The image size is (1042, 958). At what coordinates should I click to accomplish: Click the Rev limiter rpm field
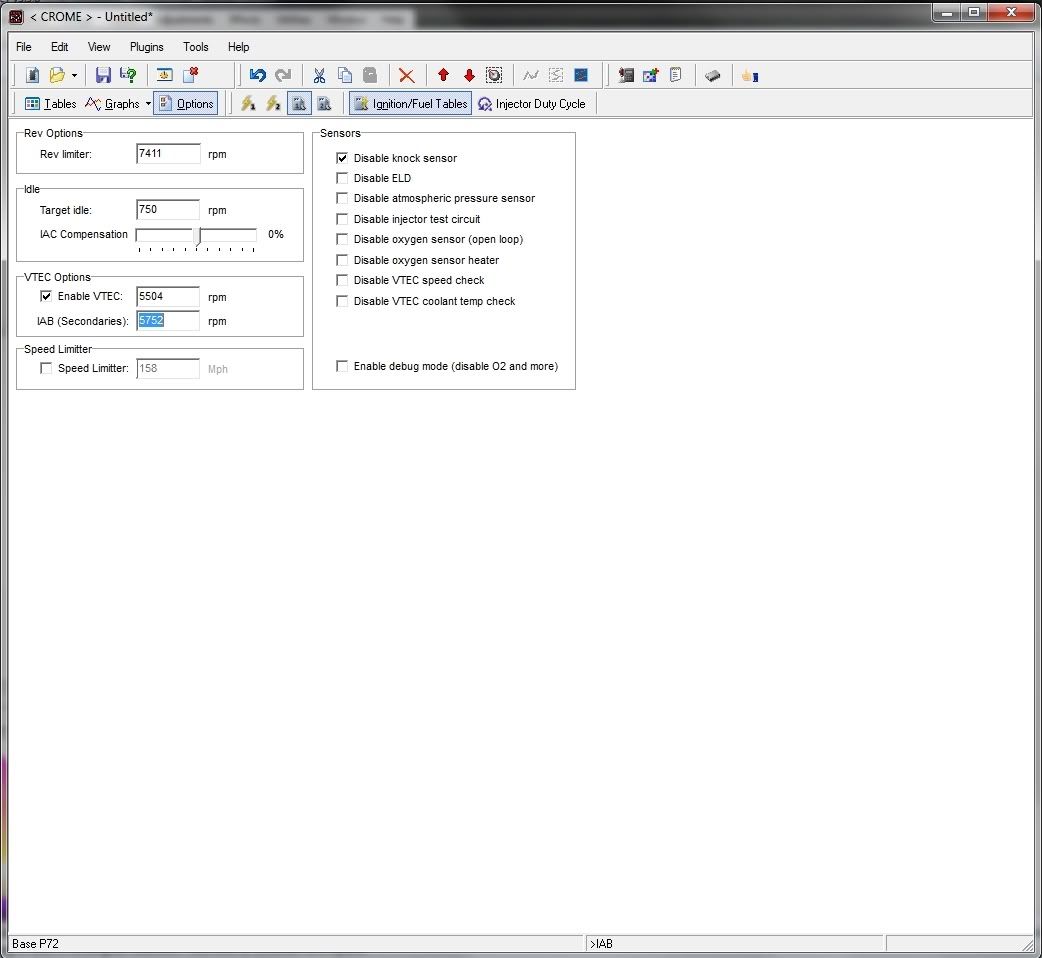168,153
